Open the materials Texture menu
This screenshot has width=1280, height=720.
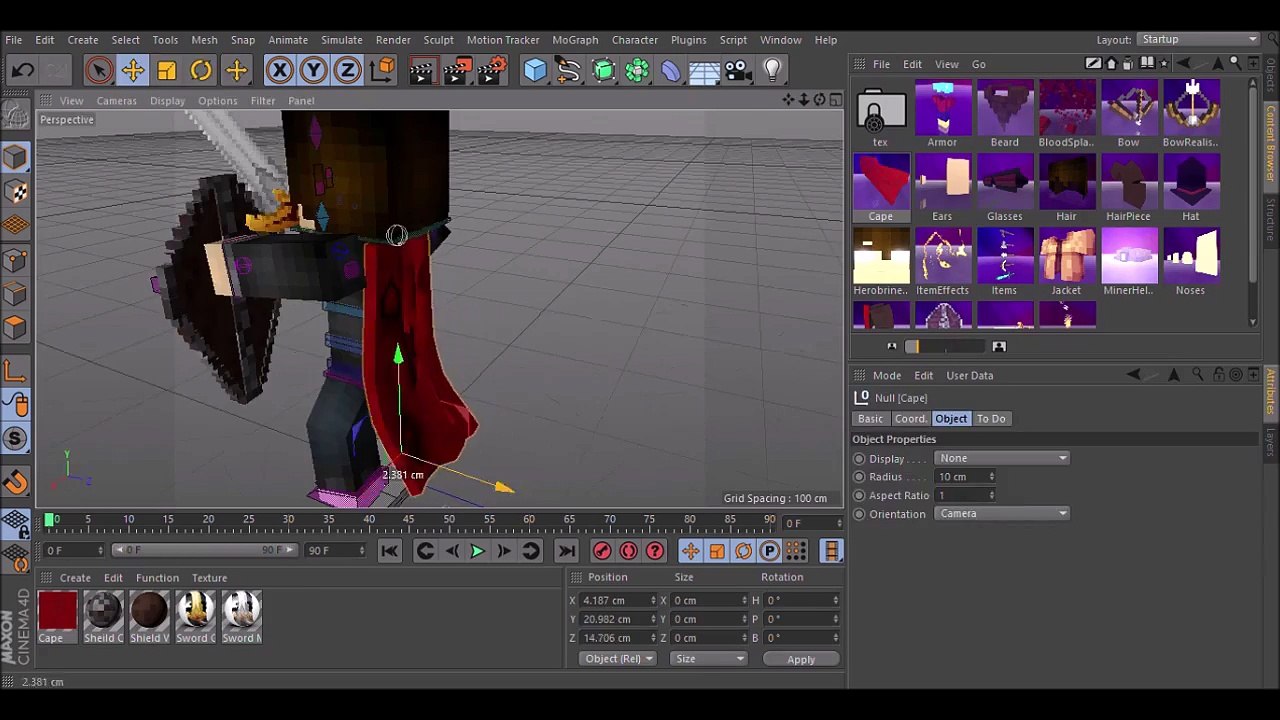209,578
